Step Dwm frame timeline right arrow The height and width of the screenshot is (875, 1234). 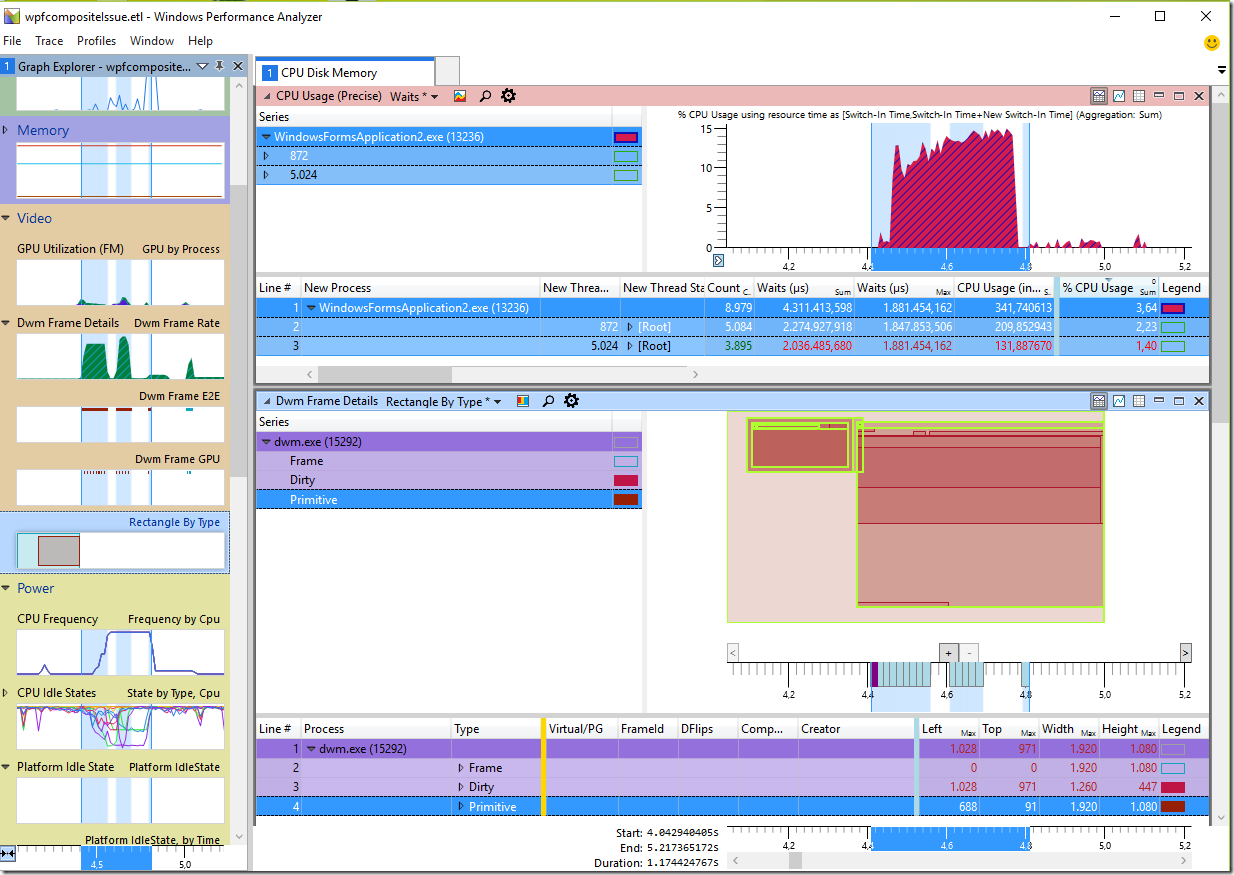click(x=1186, y=653)
